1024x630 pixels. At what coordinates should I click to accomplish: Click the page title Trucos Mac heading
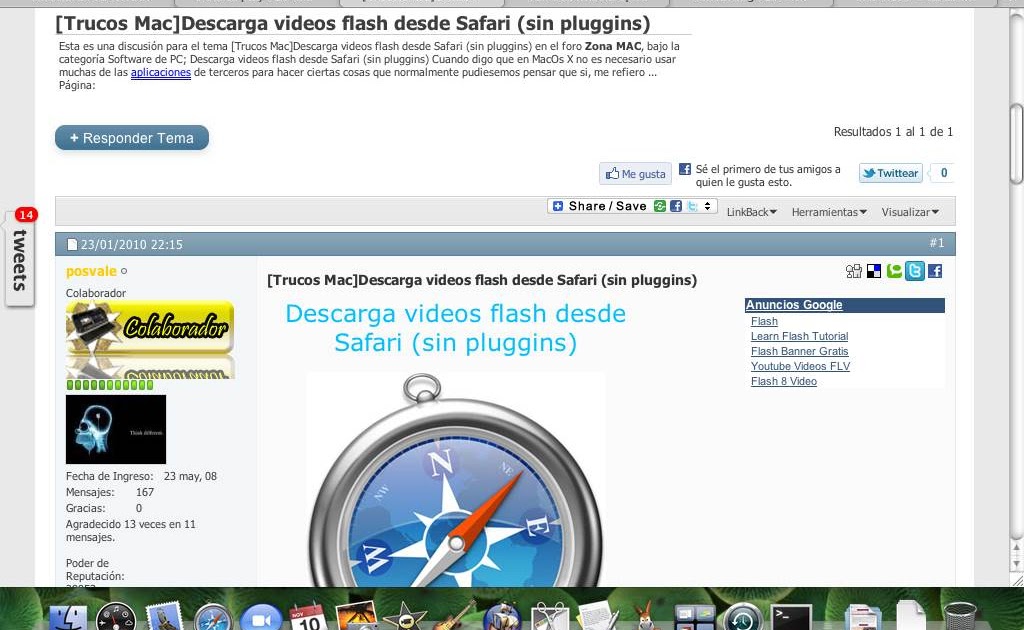pos(353,24)
